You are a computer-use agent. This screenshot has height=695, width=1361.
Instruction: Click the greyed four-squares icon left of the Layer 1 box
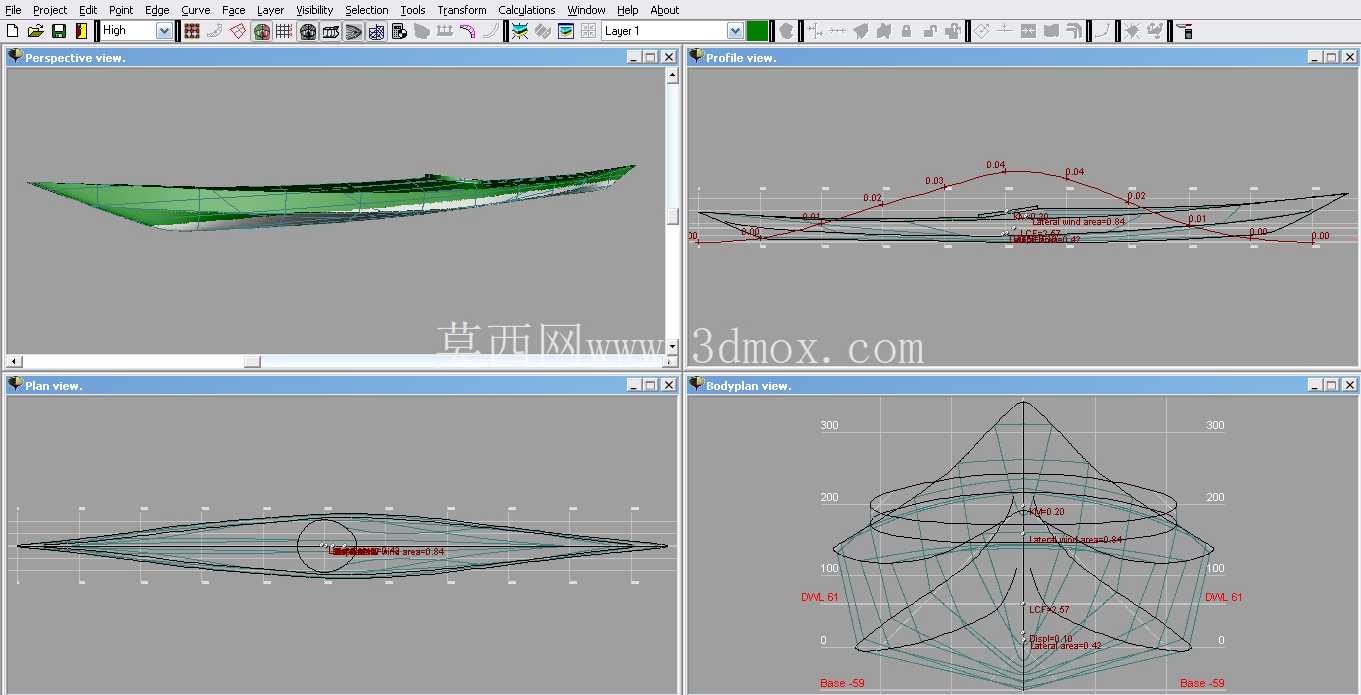tap(589, 31)
